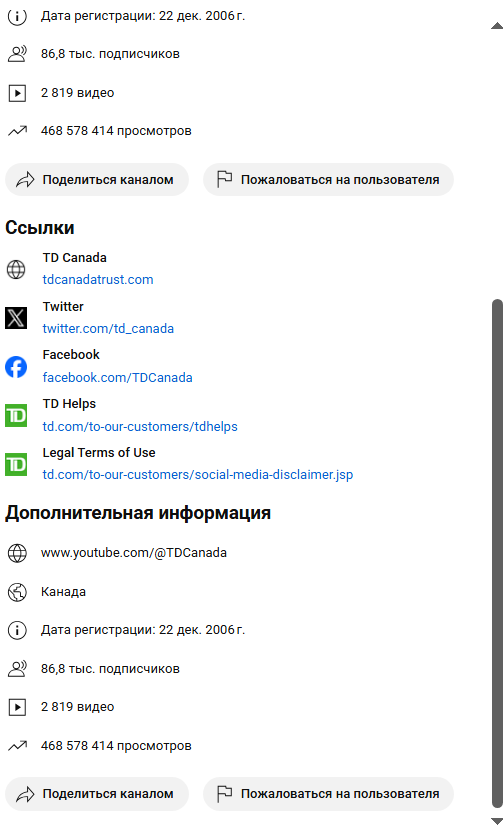
Task: Click the Twitter link title
Action: tap(63, 306)
